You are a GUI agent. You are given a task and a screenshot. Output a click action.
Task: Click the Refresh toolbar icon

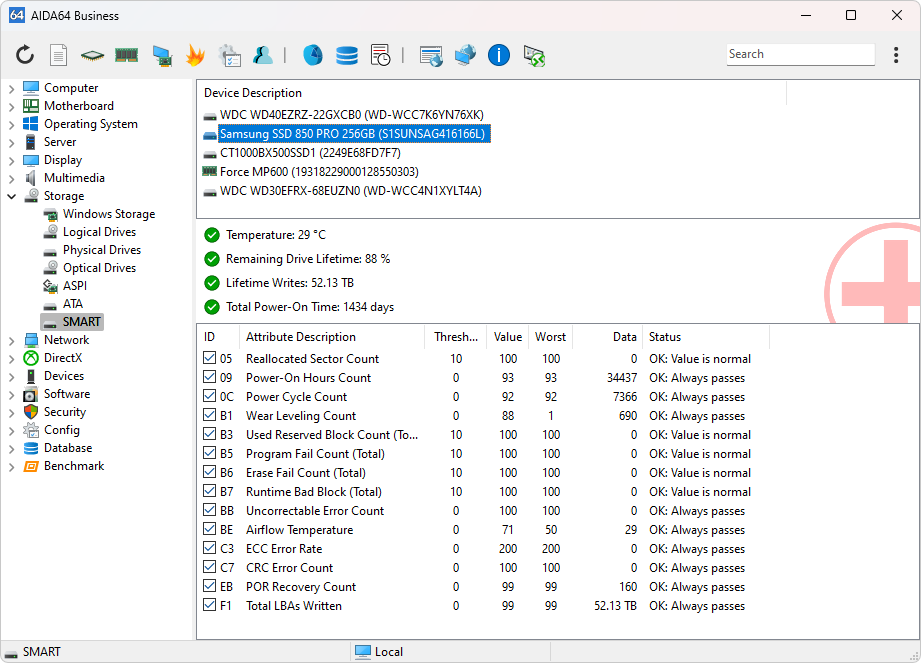[25, 55]
